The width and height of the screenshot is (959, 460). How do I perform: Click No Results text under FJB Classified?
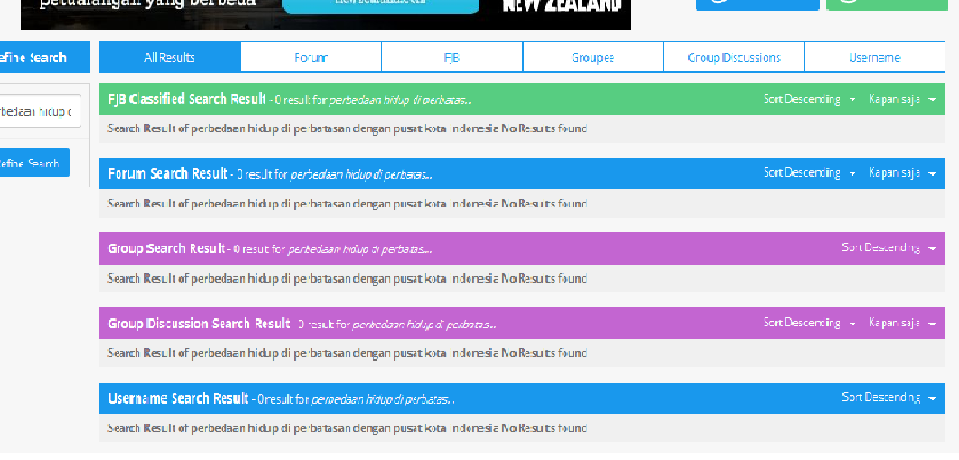pos(347,128)
